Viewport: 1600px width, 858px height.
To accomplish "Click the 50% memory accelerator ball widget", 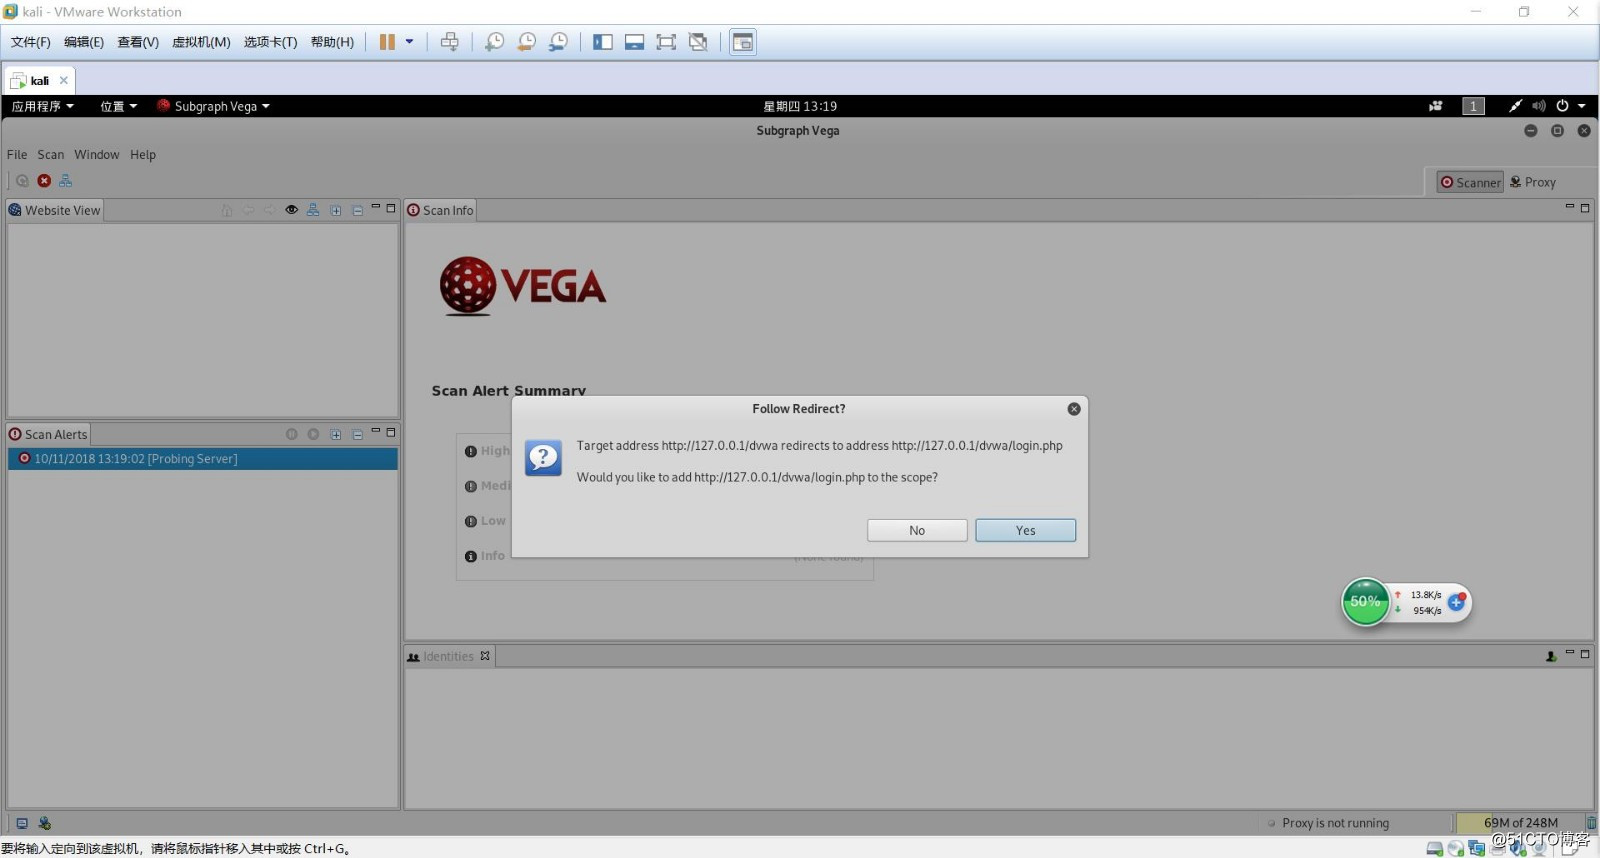I will click(x=1365, y=601).
